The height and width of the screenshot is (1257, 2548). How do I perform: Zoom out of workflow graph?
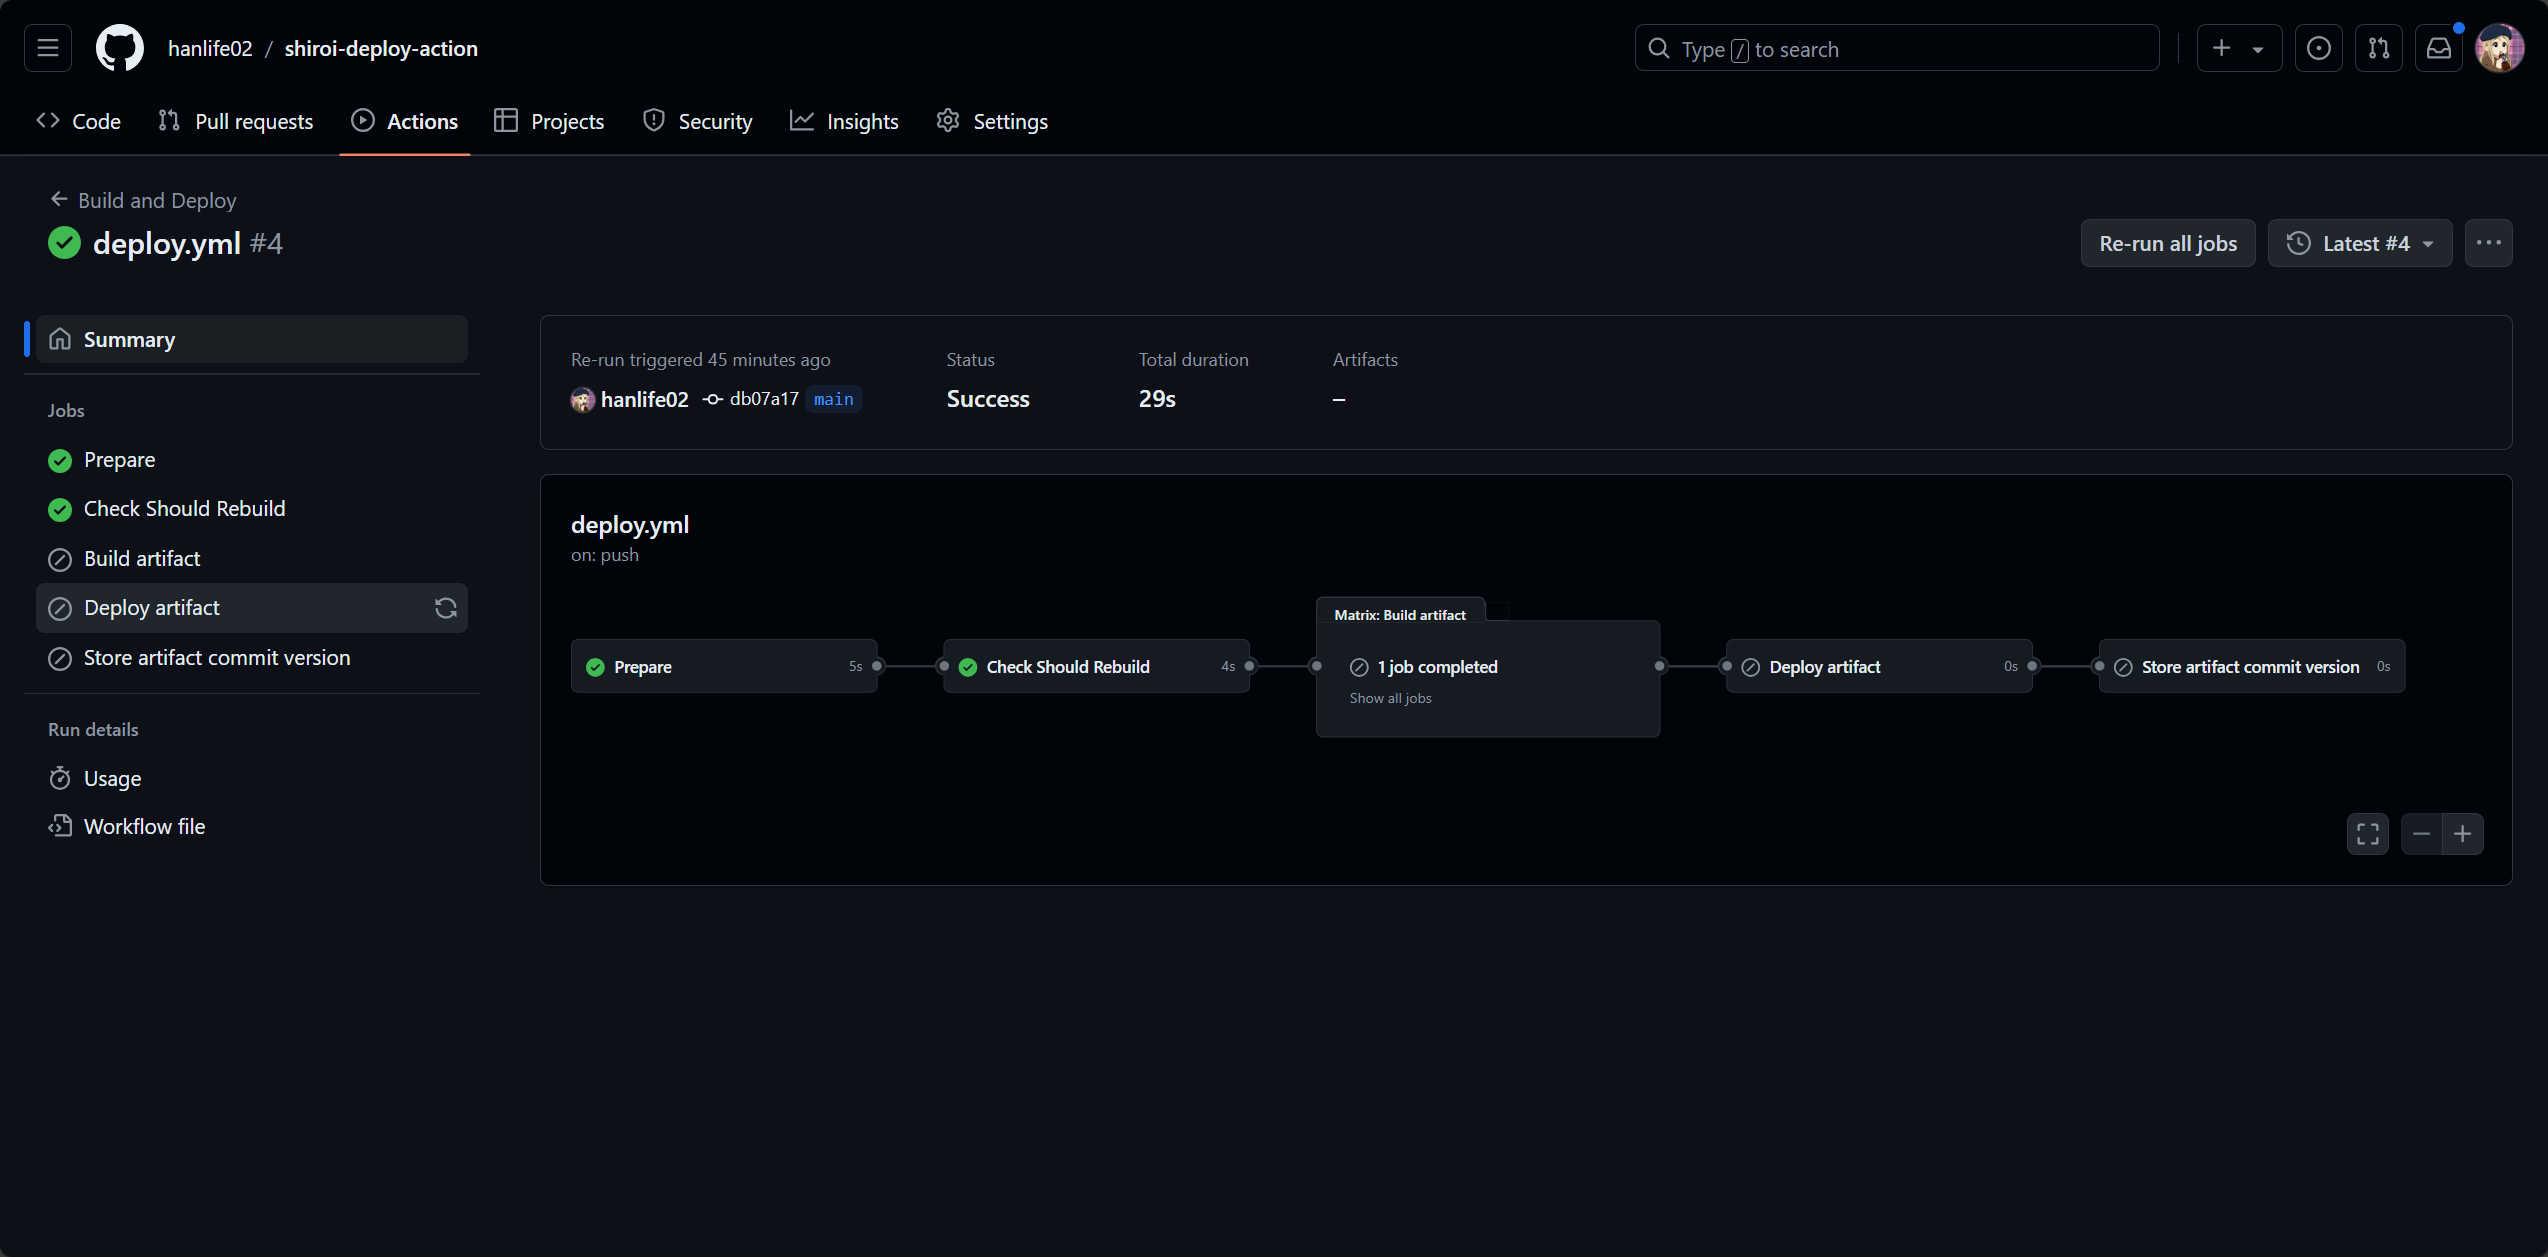click(x=2421, y=834)
